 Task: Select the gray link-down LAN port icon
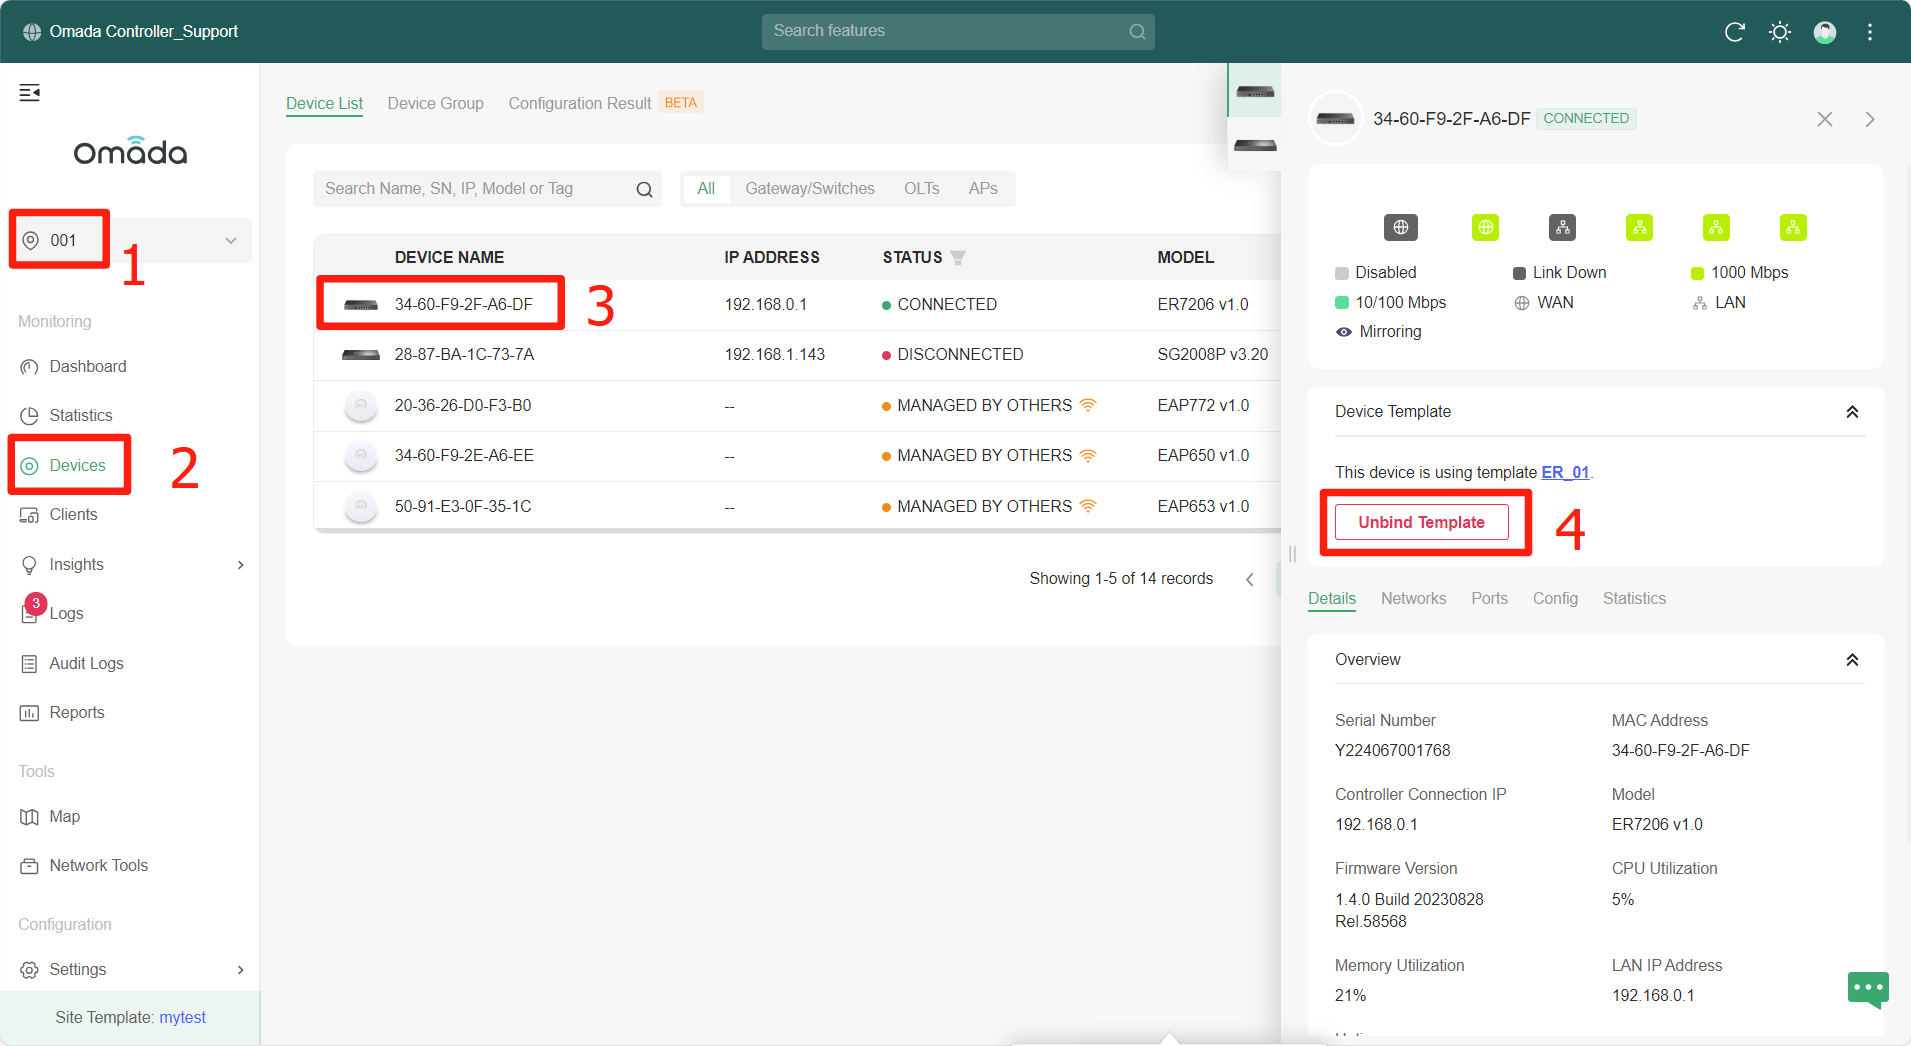click(x=1563, y=227)
